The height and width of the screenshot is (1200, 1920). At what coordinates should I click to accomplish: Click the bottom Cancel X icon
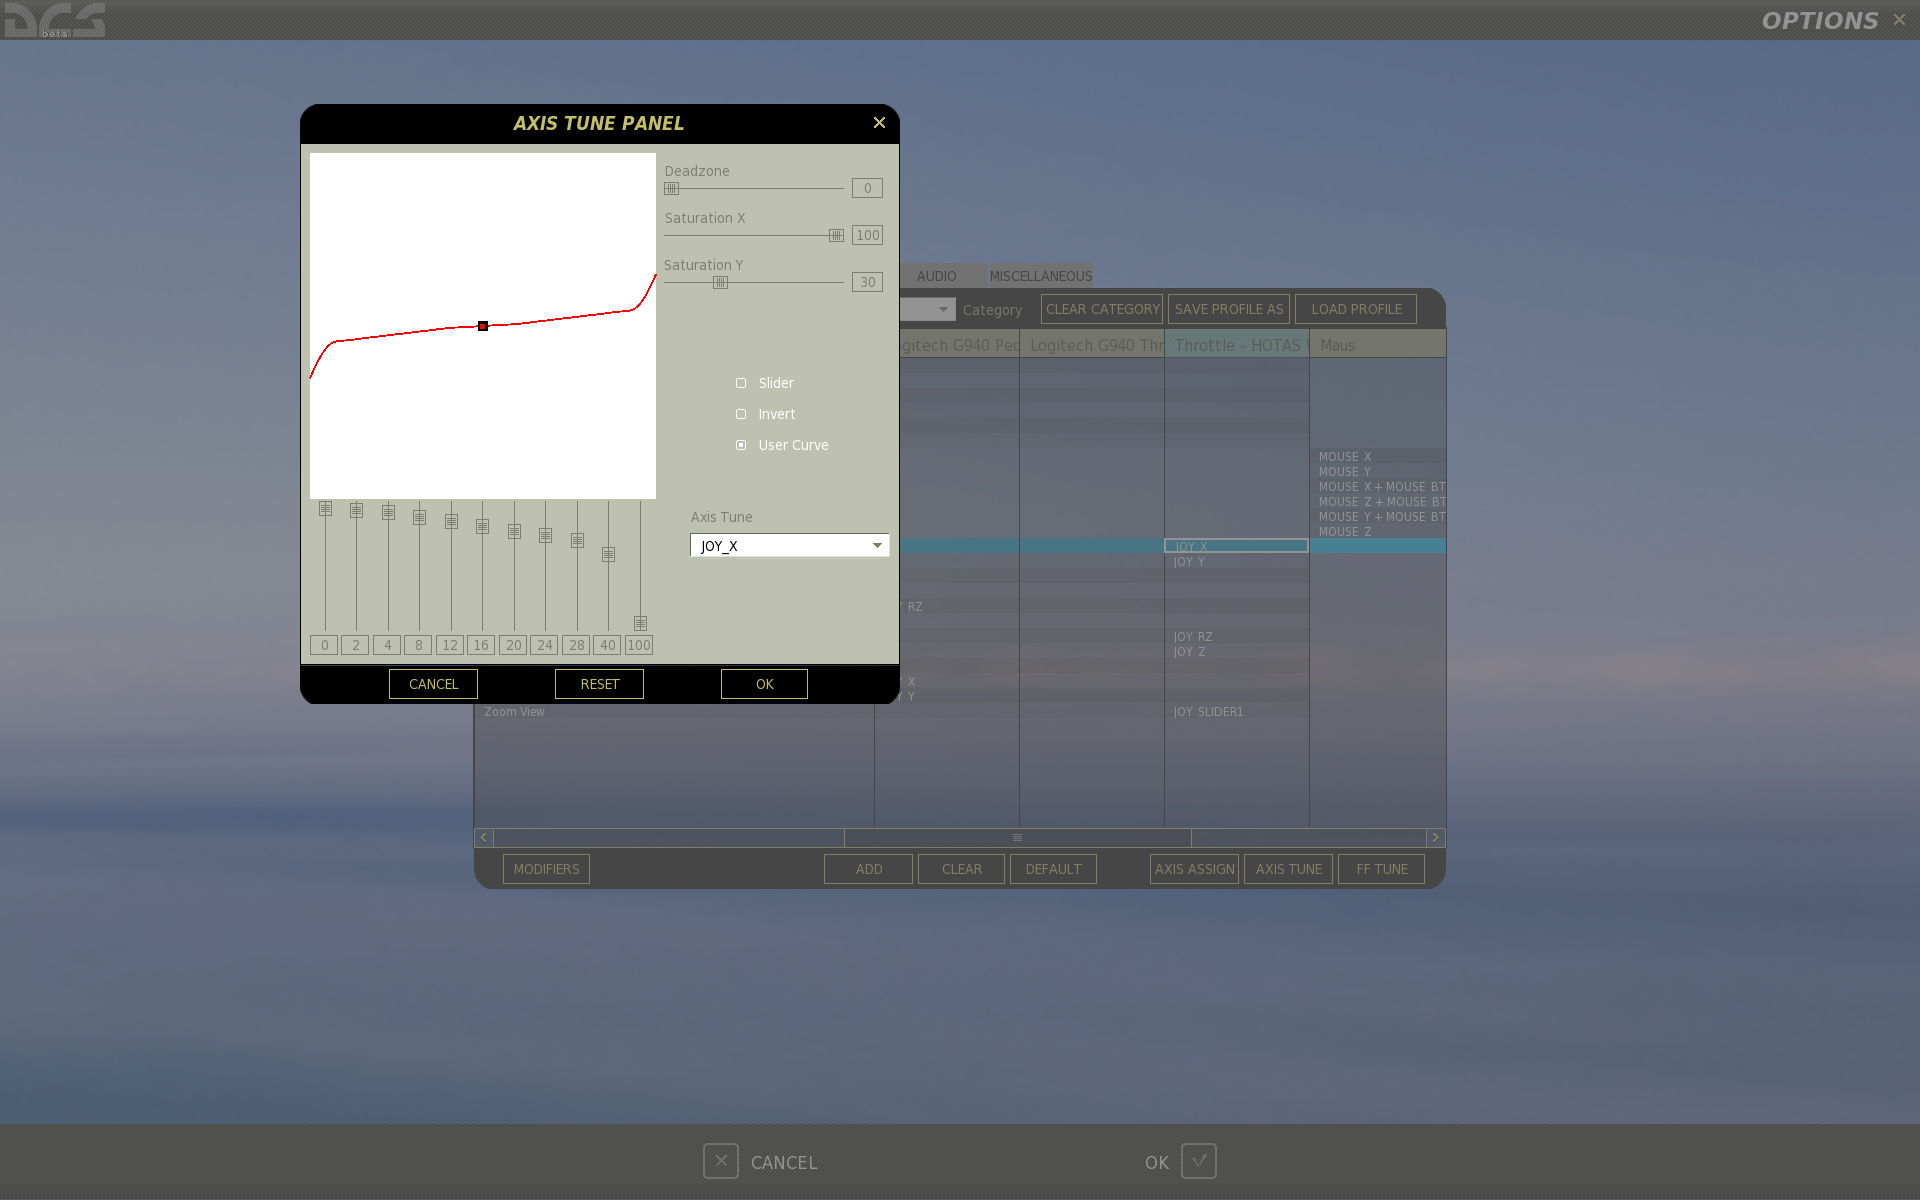(x=721, y=1161)
